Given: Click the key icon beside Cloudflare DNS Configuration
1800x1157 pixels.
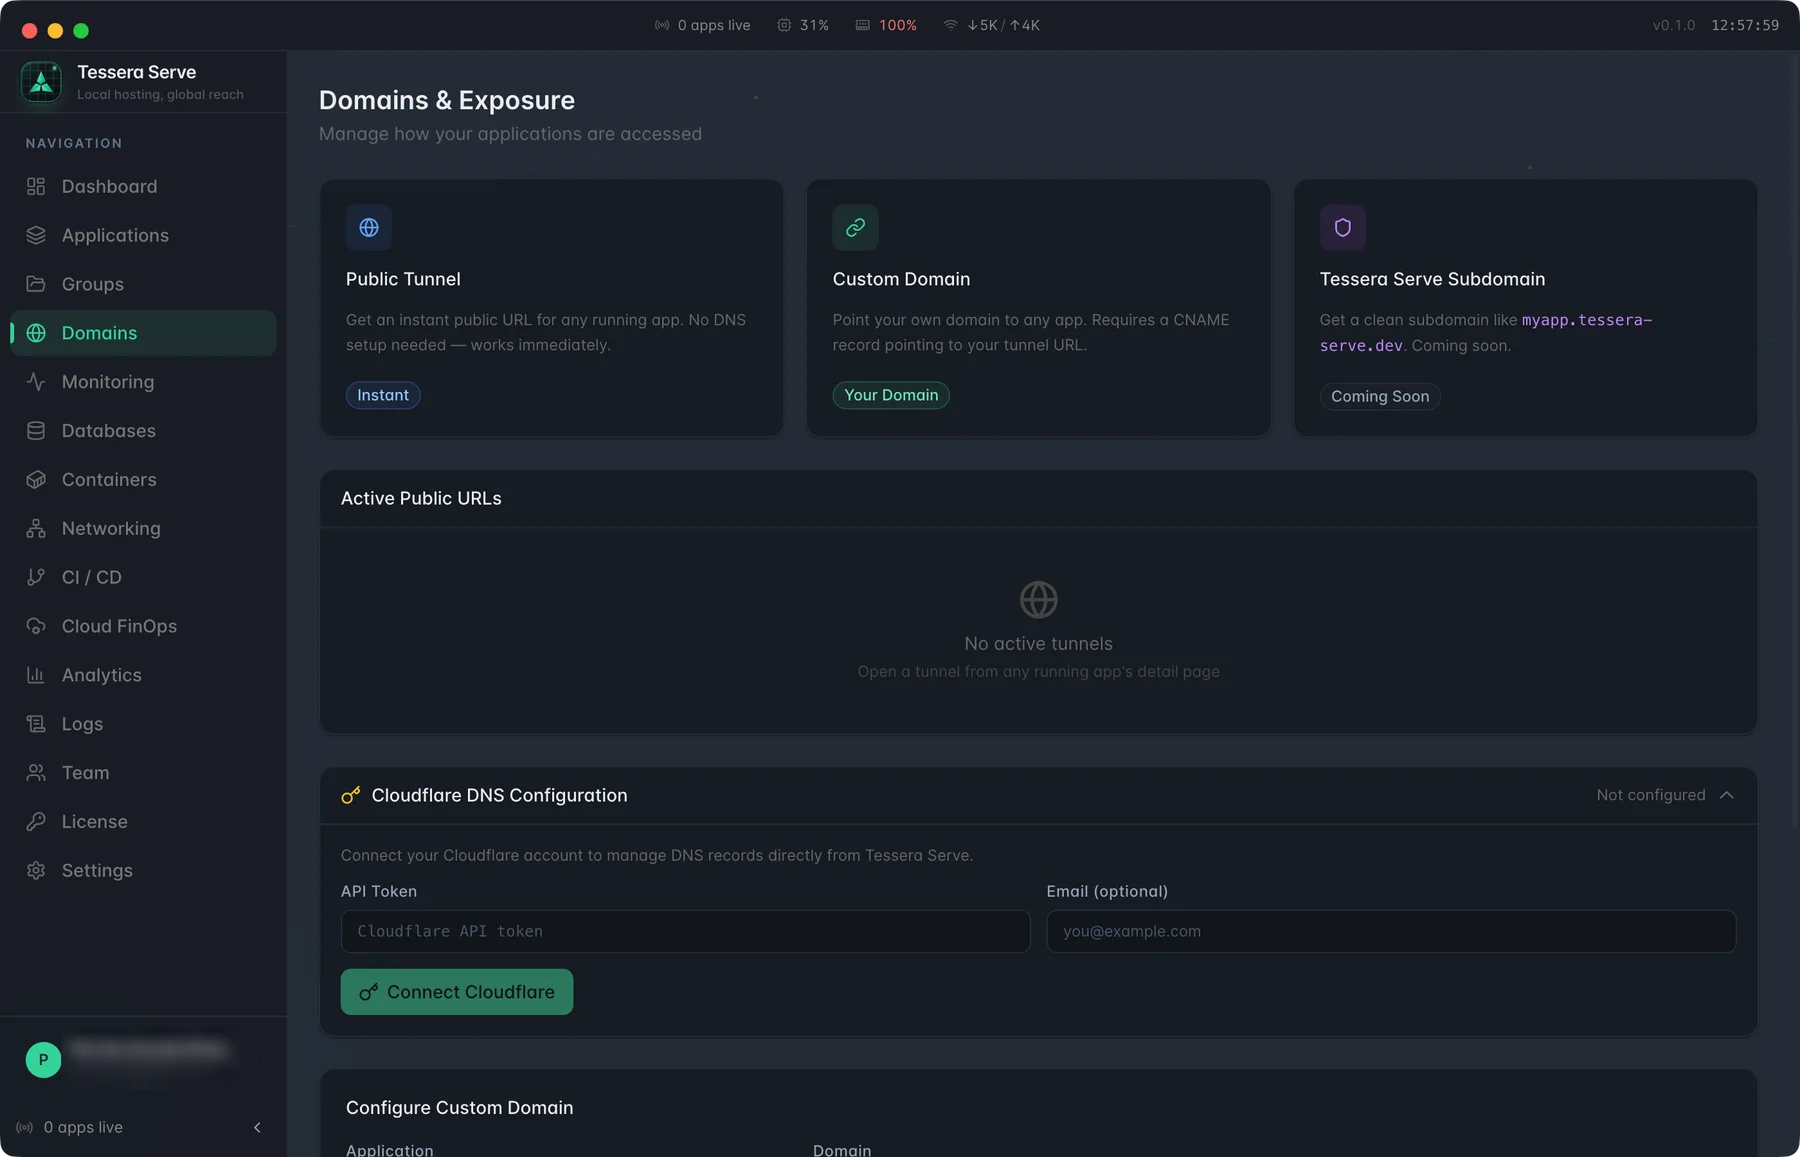Looking at the screenshot, I should point(351,795).
